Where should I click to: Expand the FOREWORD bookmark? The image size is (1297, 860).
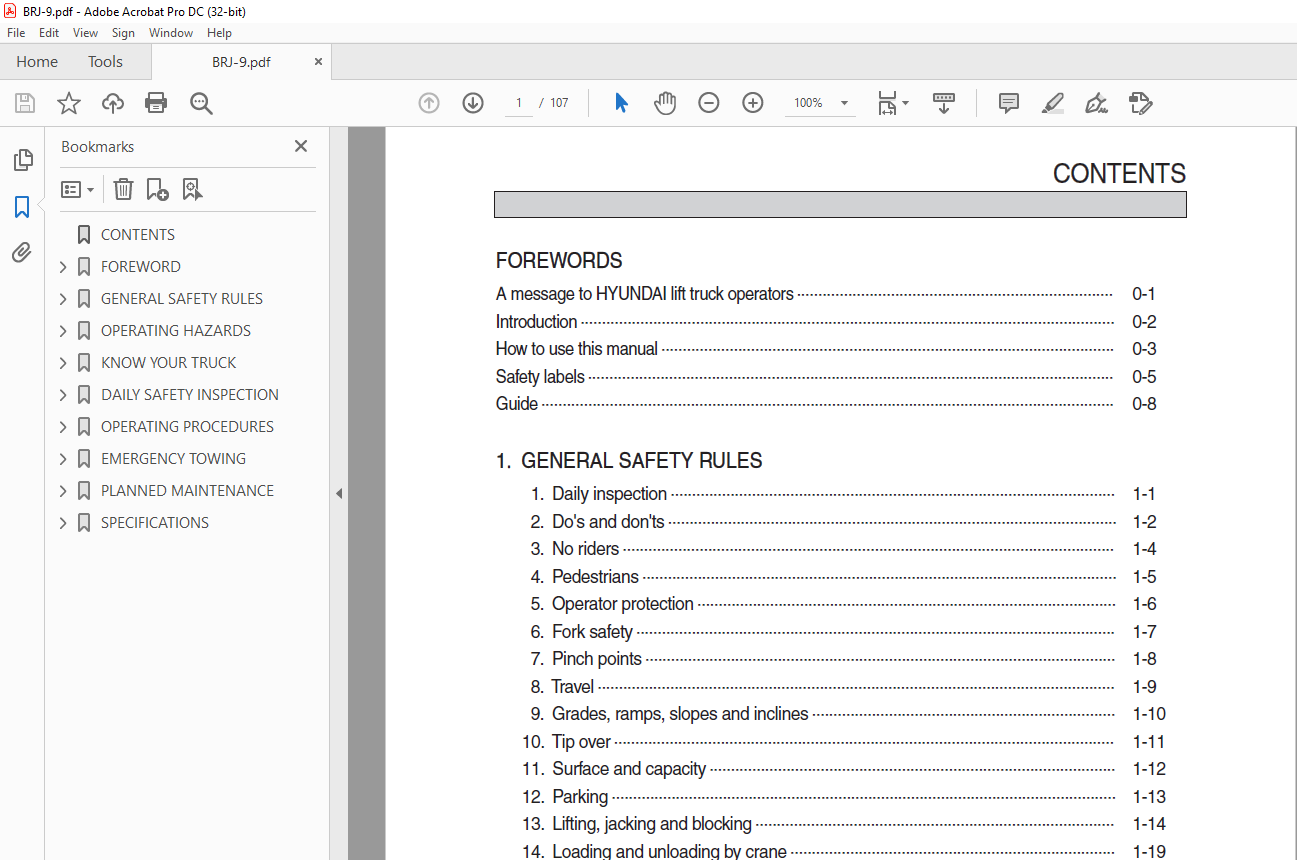pyautogui.click(x=63, y=267)
